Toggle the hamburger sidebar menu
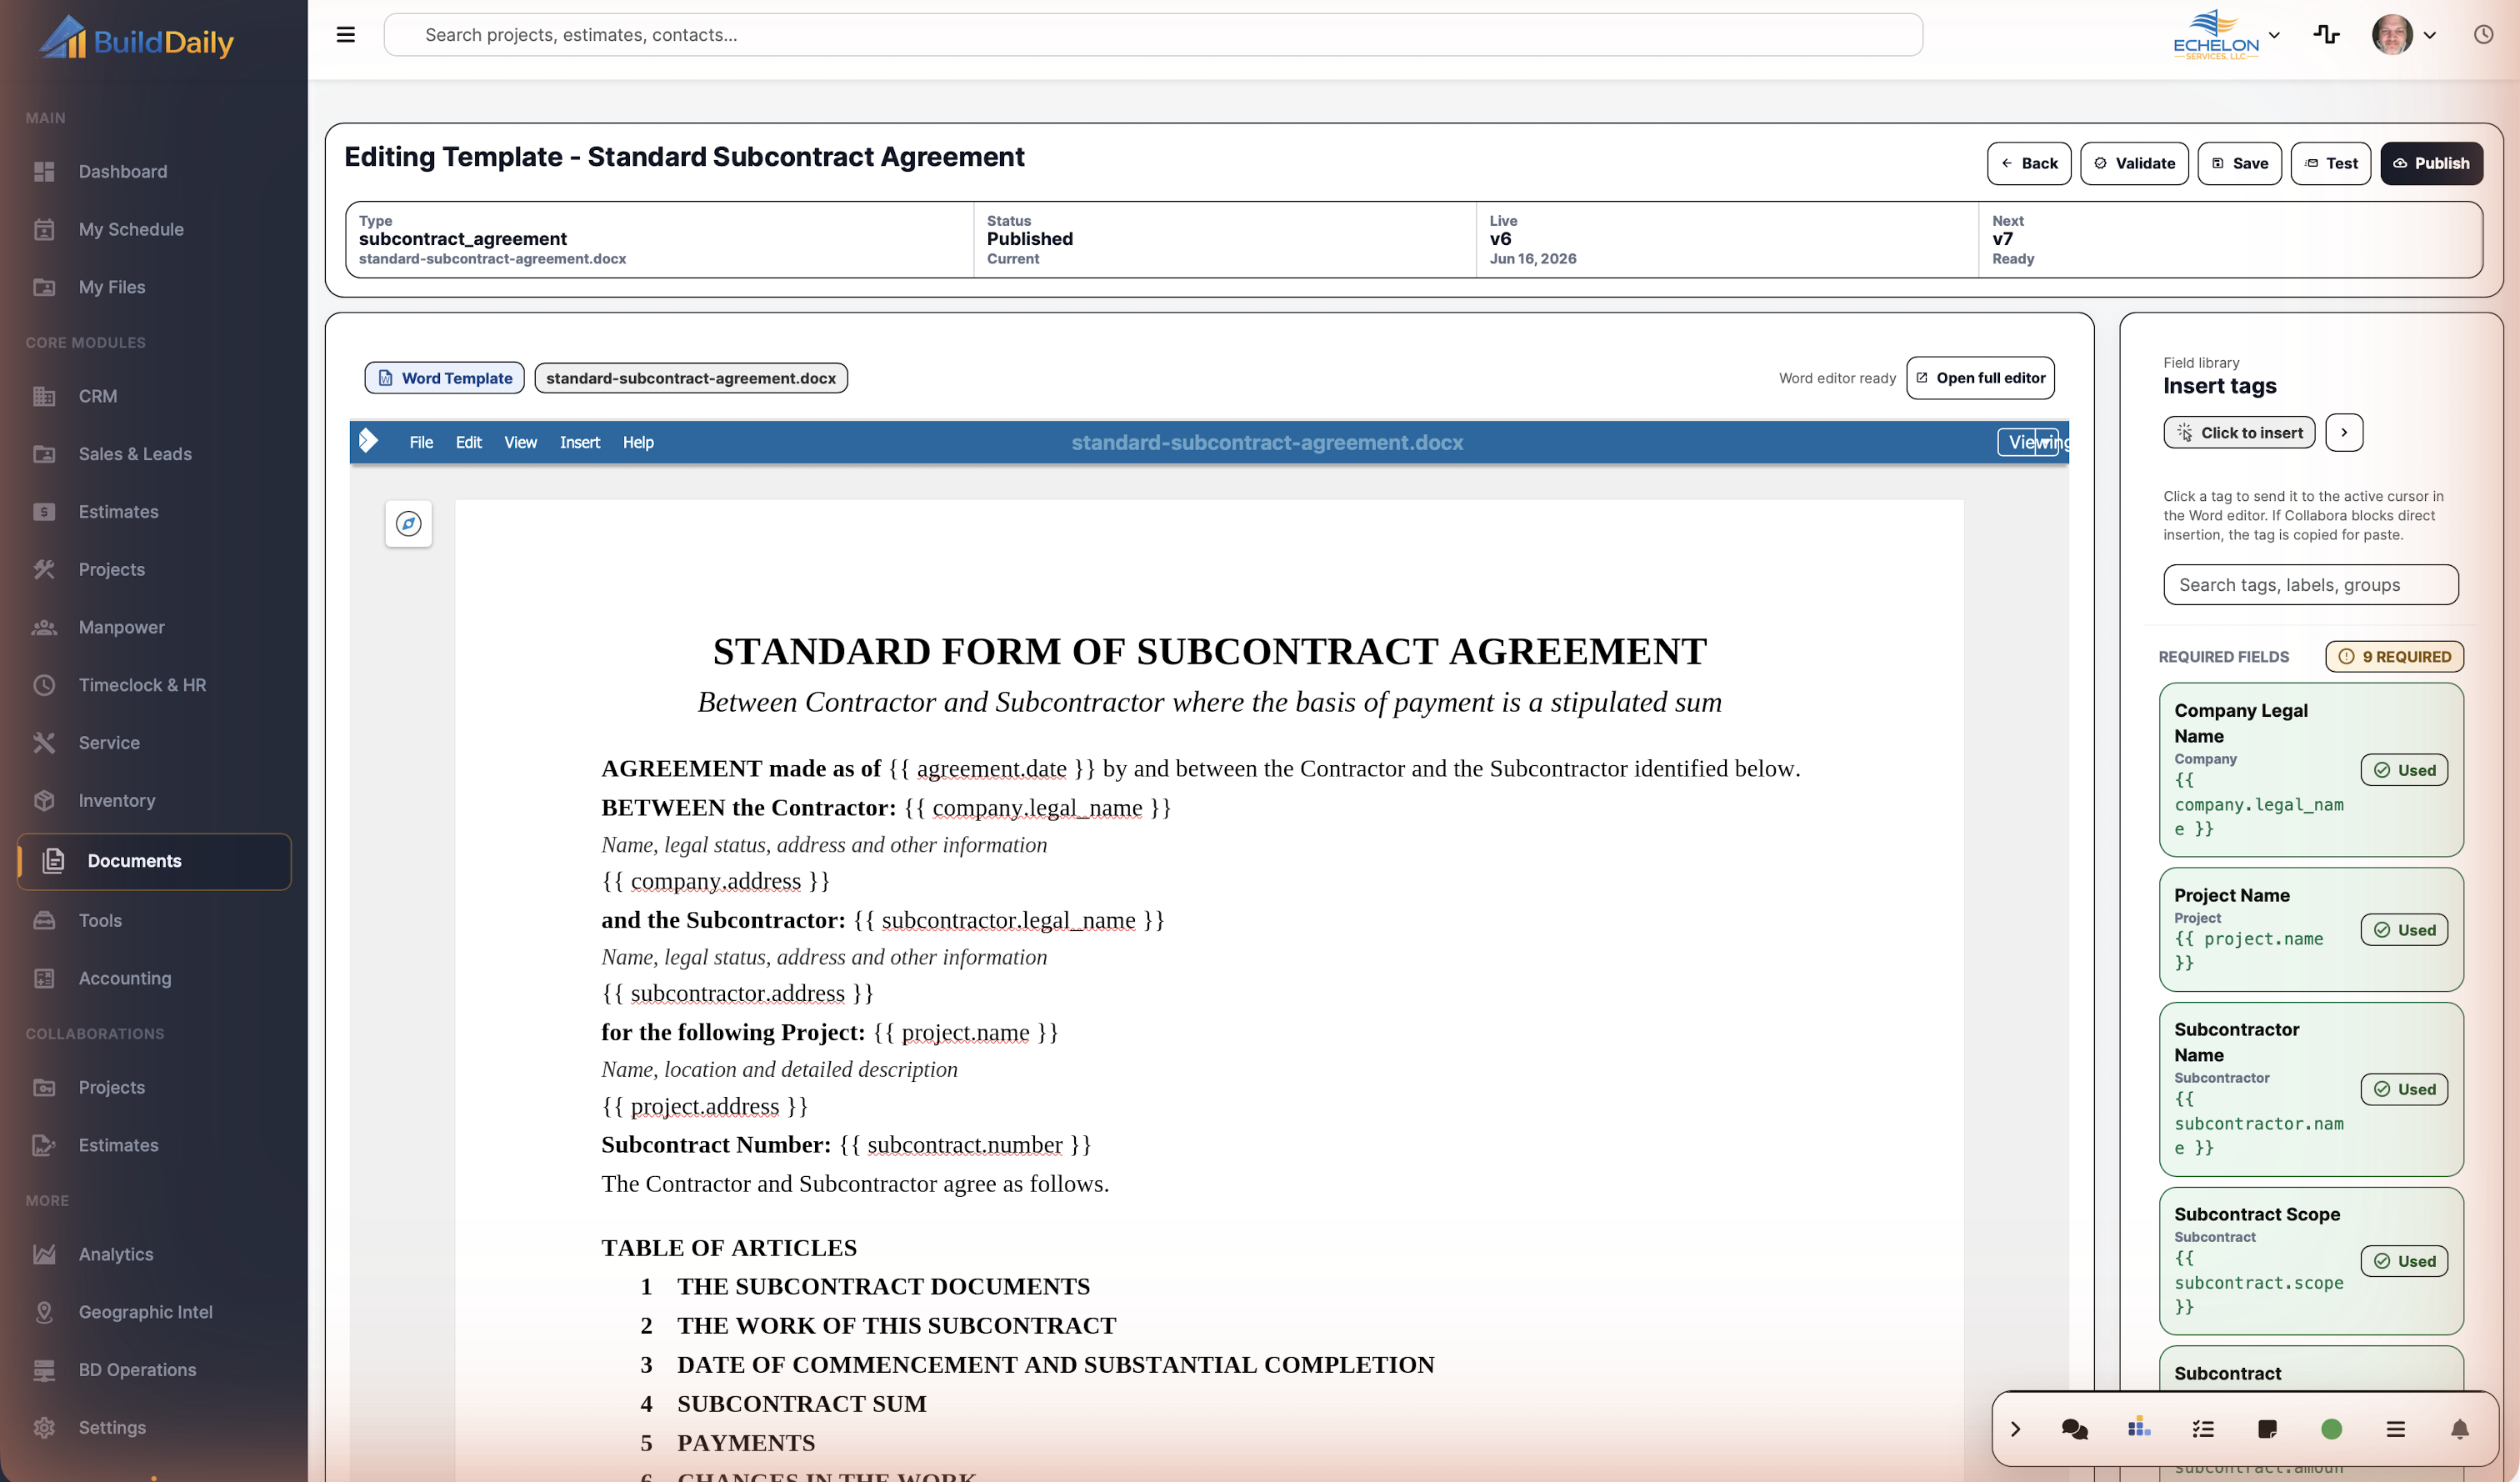Screen dimensions: 2520x1482 (x=346, y=35)
